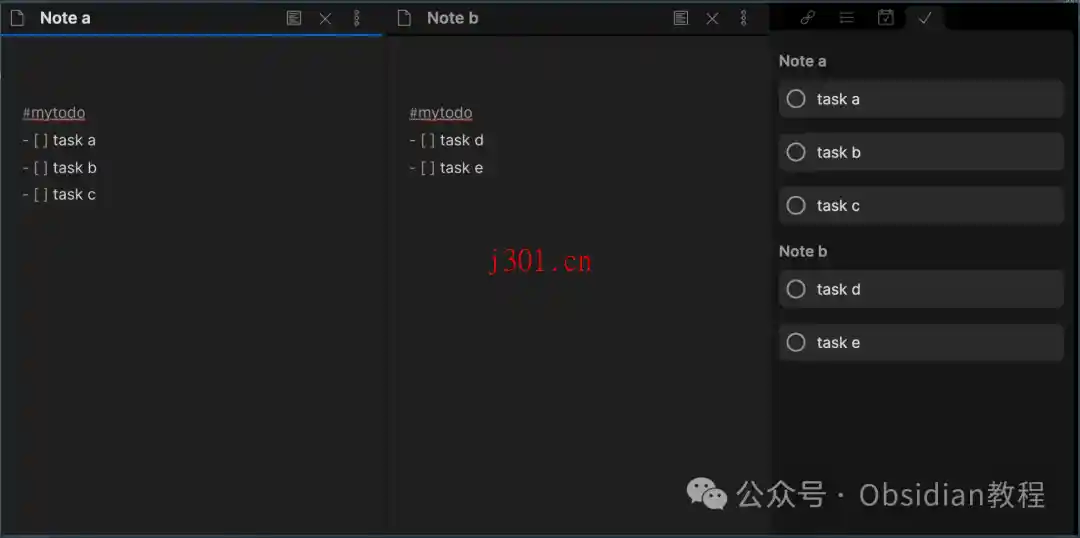Toggle reading view in Note a pane
1080x538 pixels.
[294, 18]
